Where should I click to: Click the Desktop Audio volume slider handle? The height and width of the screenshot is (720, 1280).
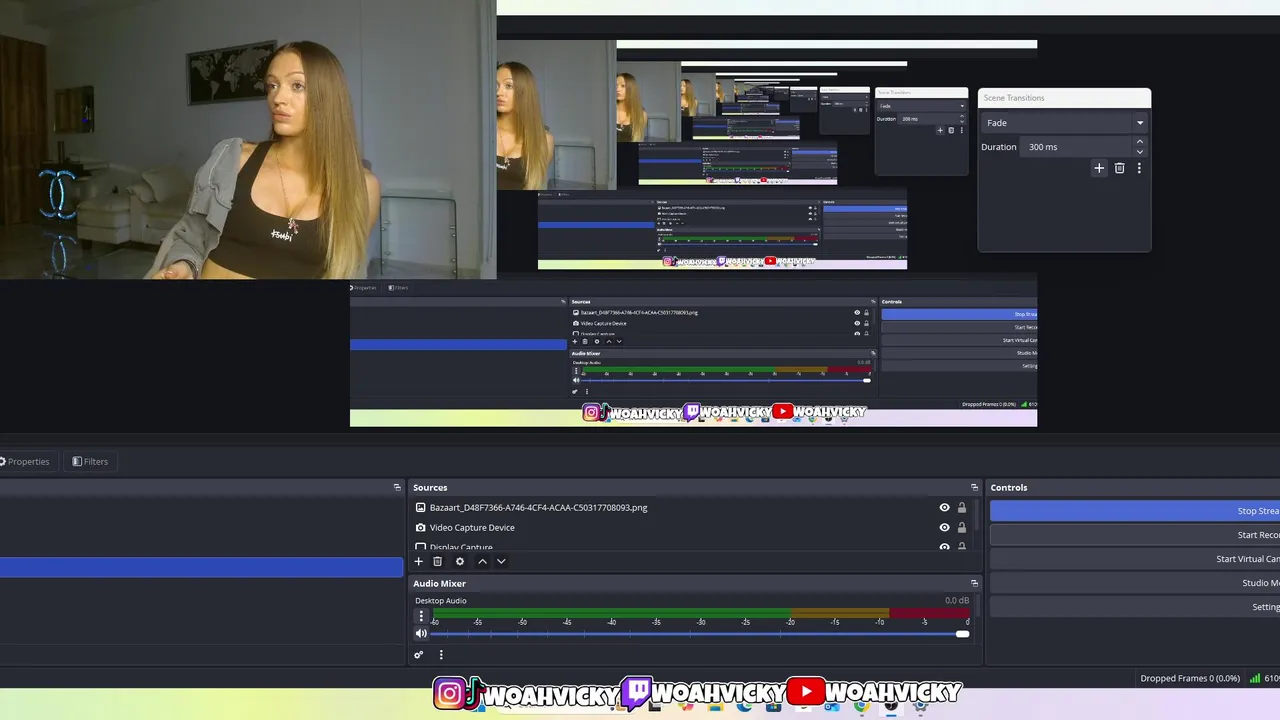pos(962,633)
